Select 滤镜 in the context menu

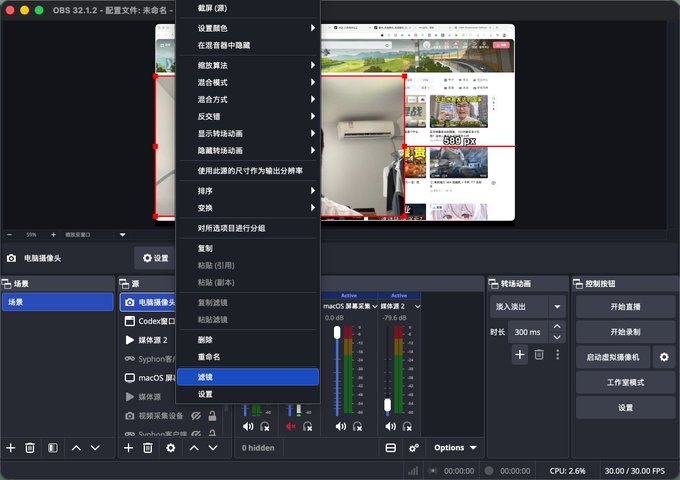248,377
